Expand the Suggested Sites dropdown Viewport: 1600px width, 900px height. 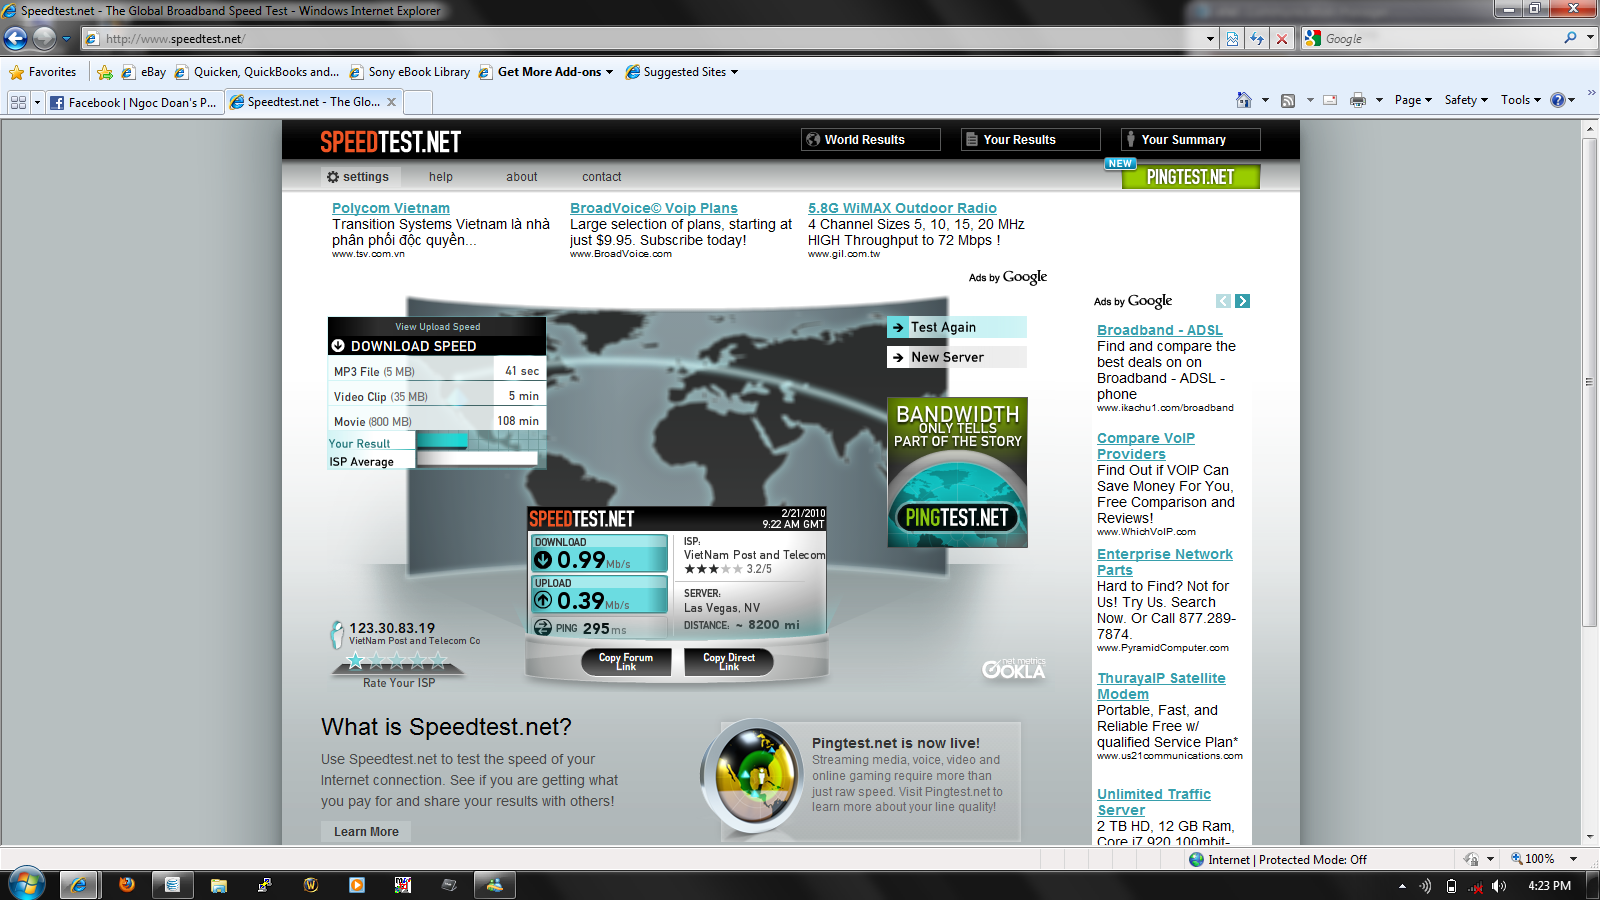coord(734,72)
